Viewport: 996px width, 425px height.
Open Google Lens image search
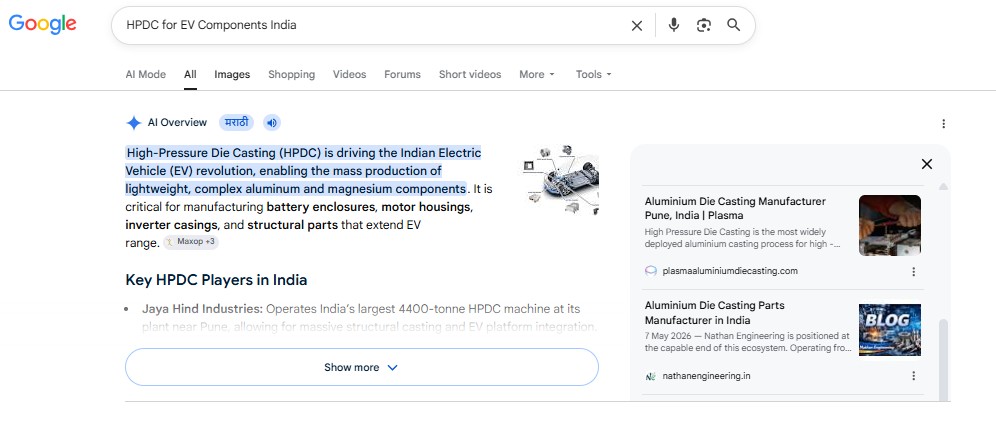click(x=703, y=25)
